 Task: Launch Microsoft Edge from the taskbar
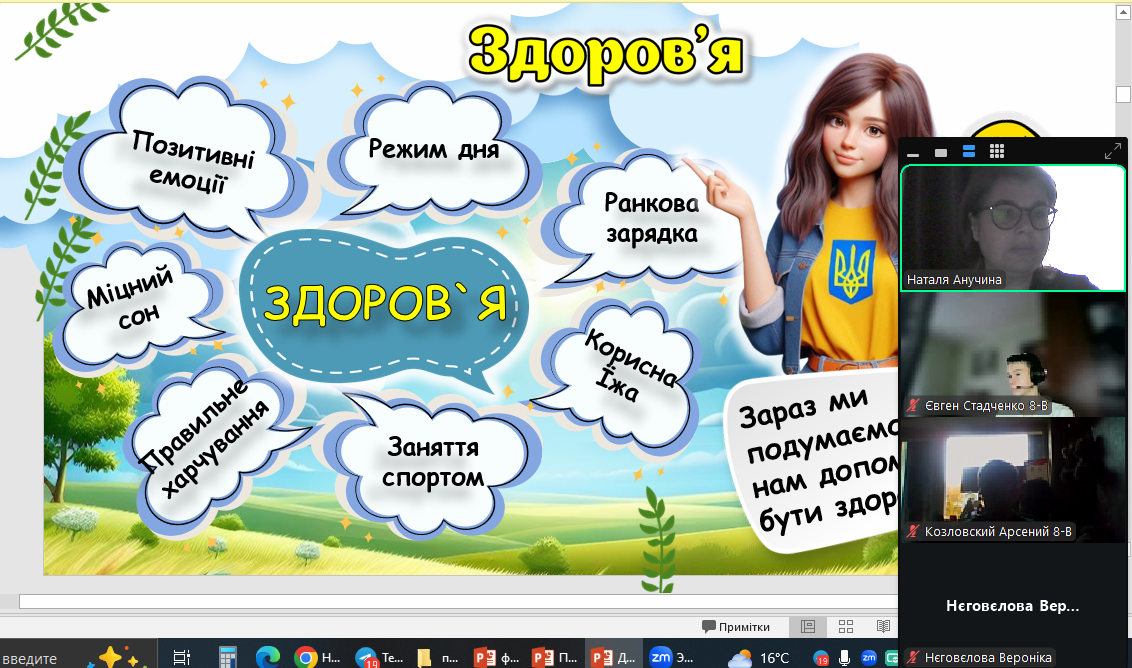pyautogui.click(x=267, y=657)
